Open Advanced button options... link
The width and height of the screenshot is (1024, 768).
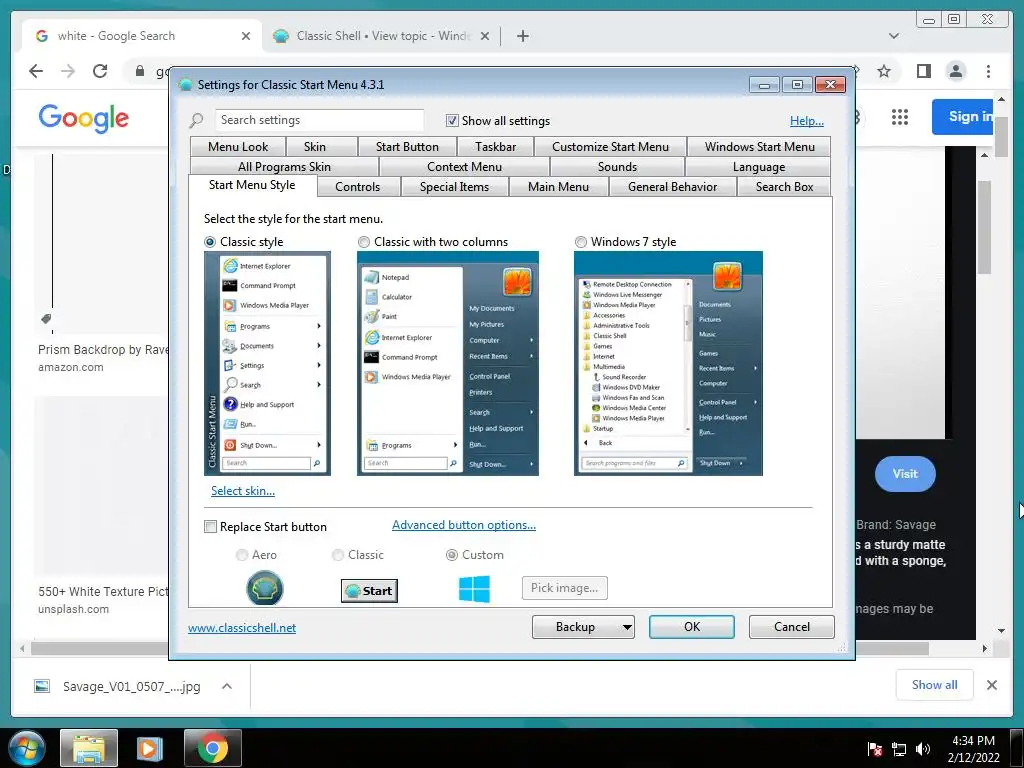464,525
